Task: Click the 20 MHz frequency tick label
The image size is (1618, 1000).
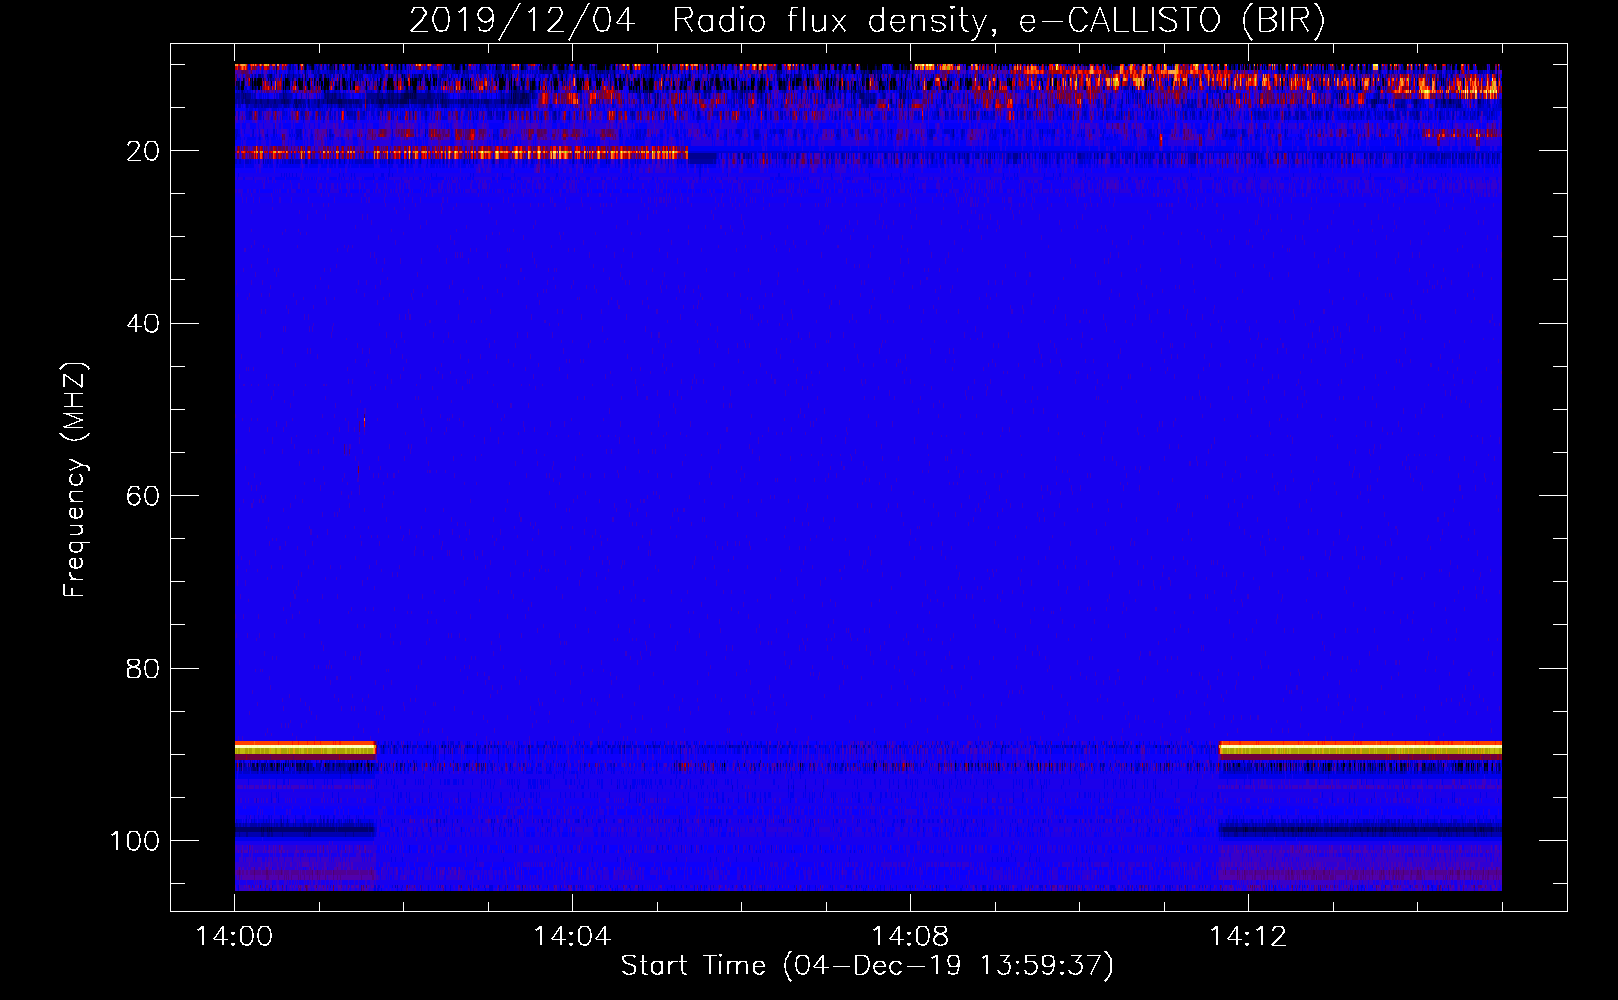Action: coord(143,151)
